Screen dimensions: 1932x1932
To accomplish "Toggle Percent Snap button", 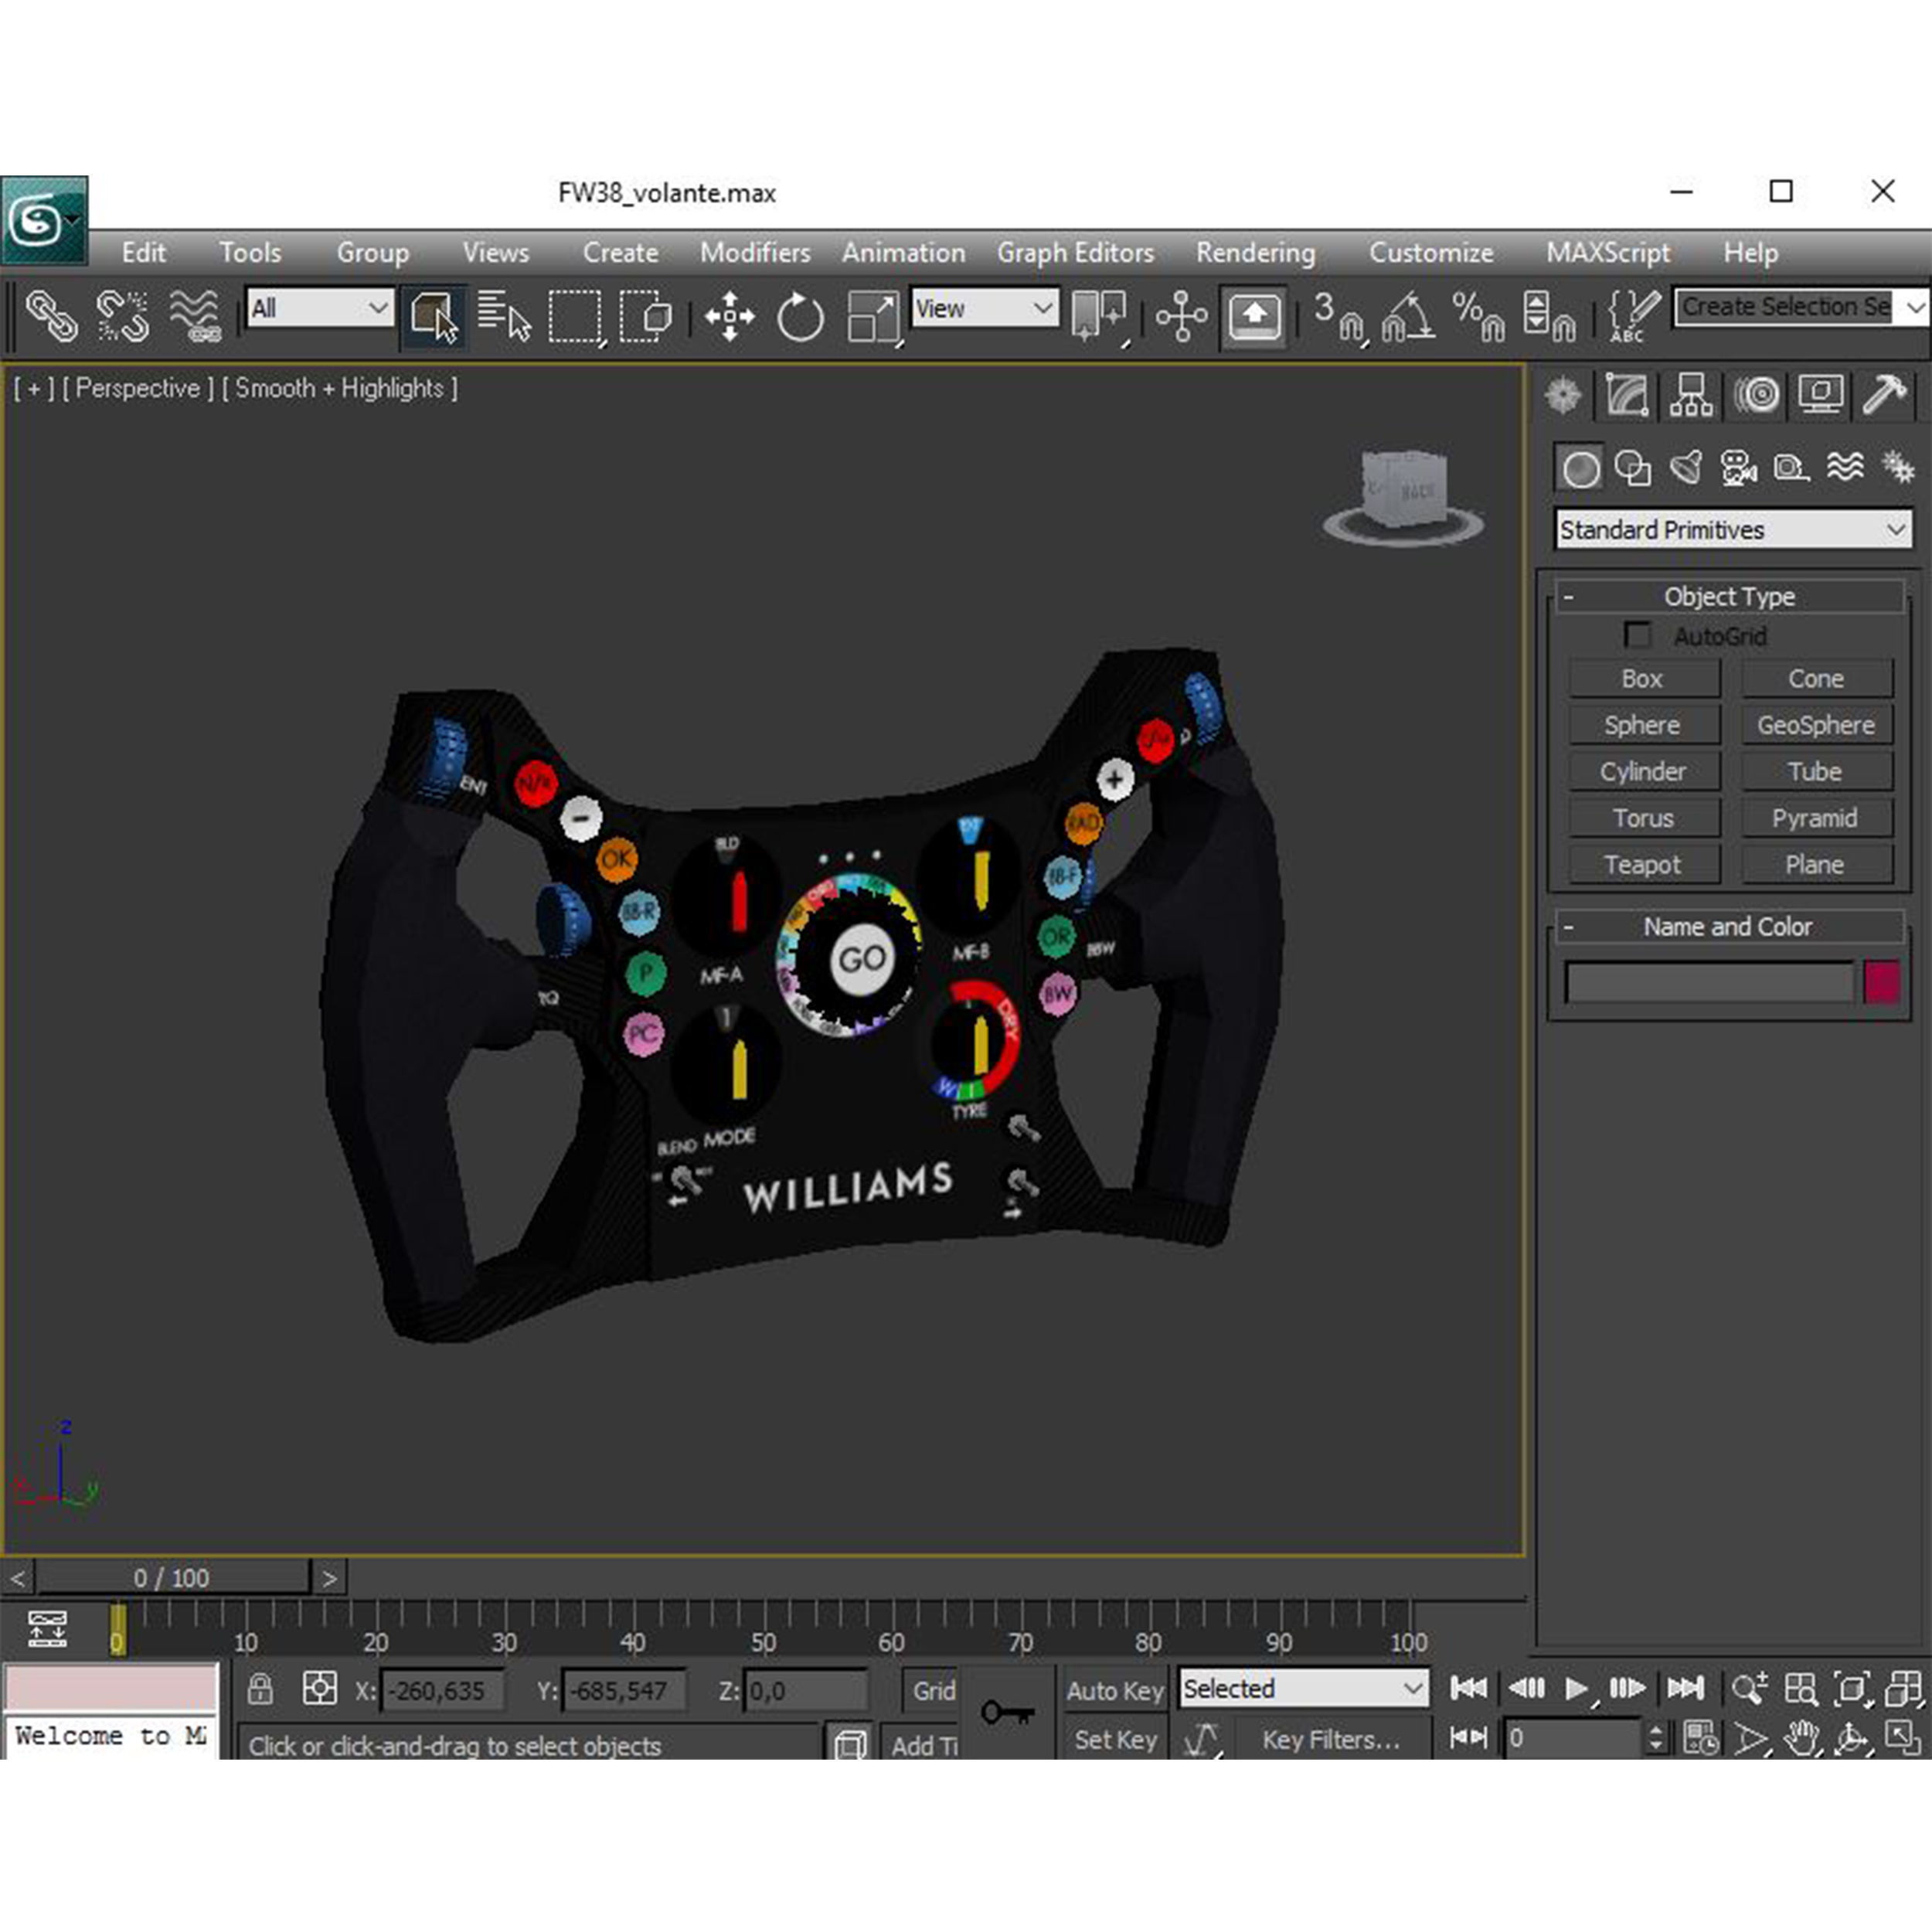I will pyautogui.click(x=1478, y=317).
